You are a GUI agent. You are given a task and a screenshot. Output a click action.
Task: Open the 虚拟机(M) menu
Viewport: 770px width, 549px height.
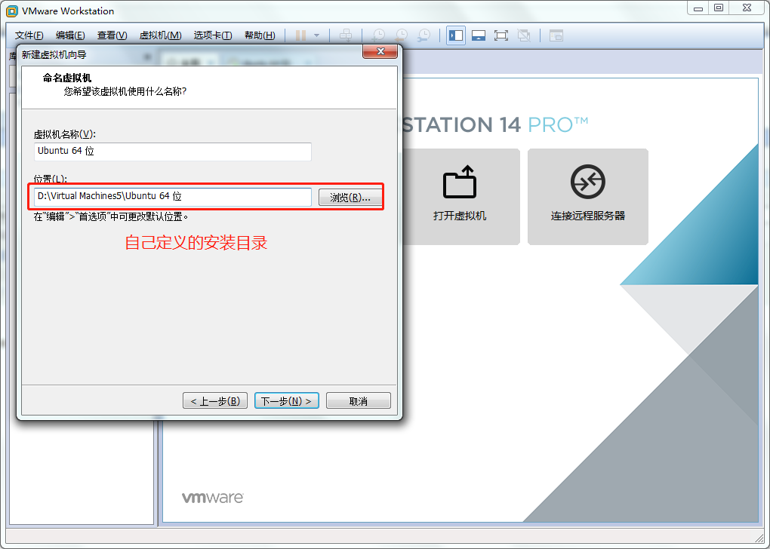coord(161,35)
